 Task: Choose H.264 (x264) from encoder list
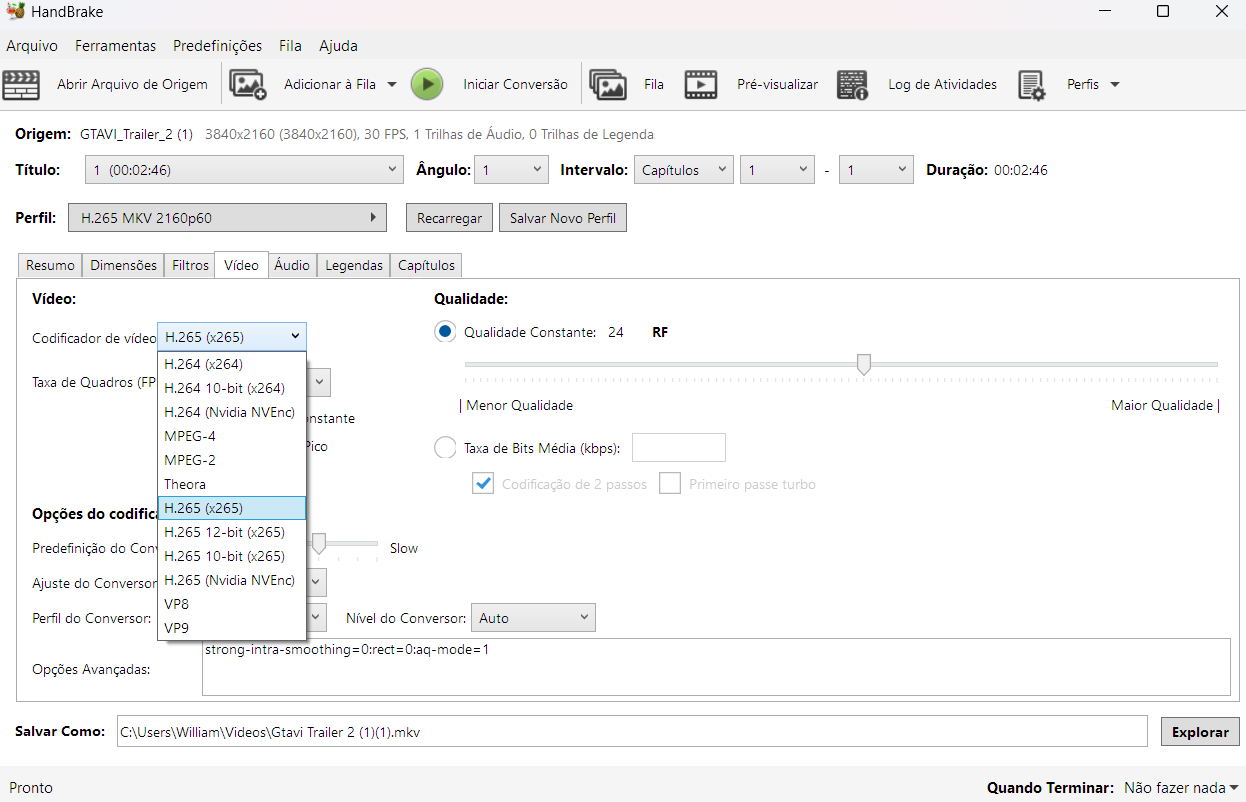(232, 364)
